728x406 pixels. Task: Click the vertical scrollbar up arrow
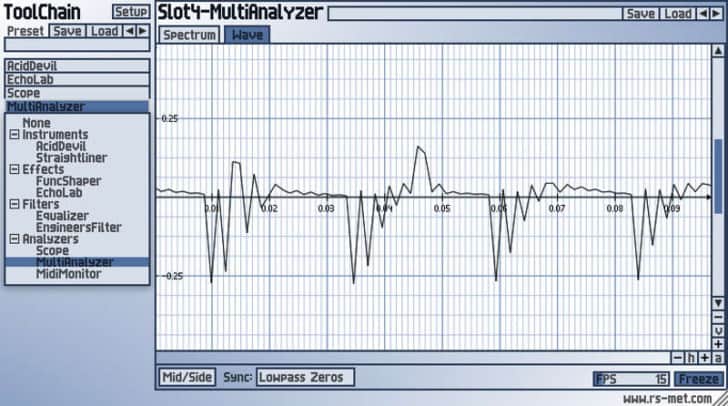coord(718,51)
